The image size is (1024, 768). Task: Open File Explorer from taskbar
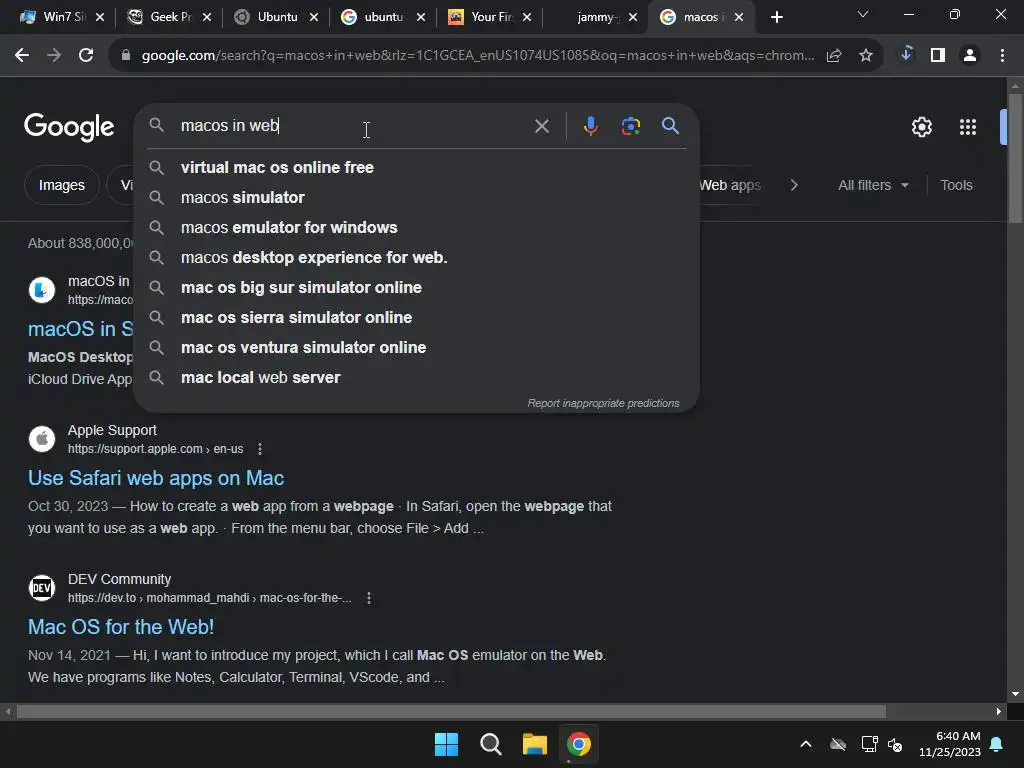[534, 744]
